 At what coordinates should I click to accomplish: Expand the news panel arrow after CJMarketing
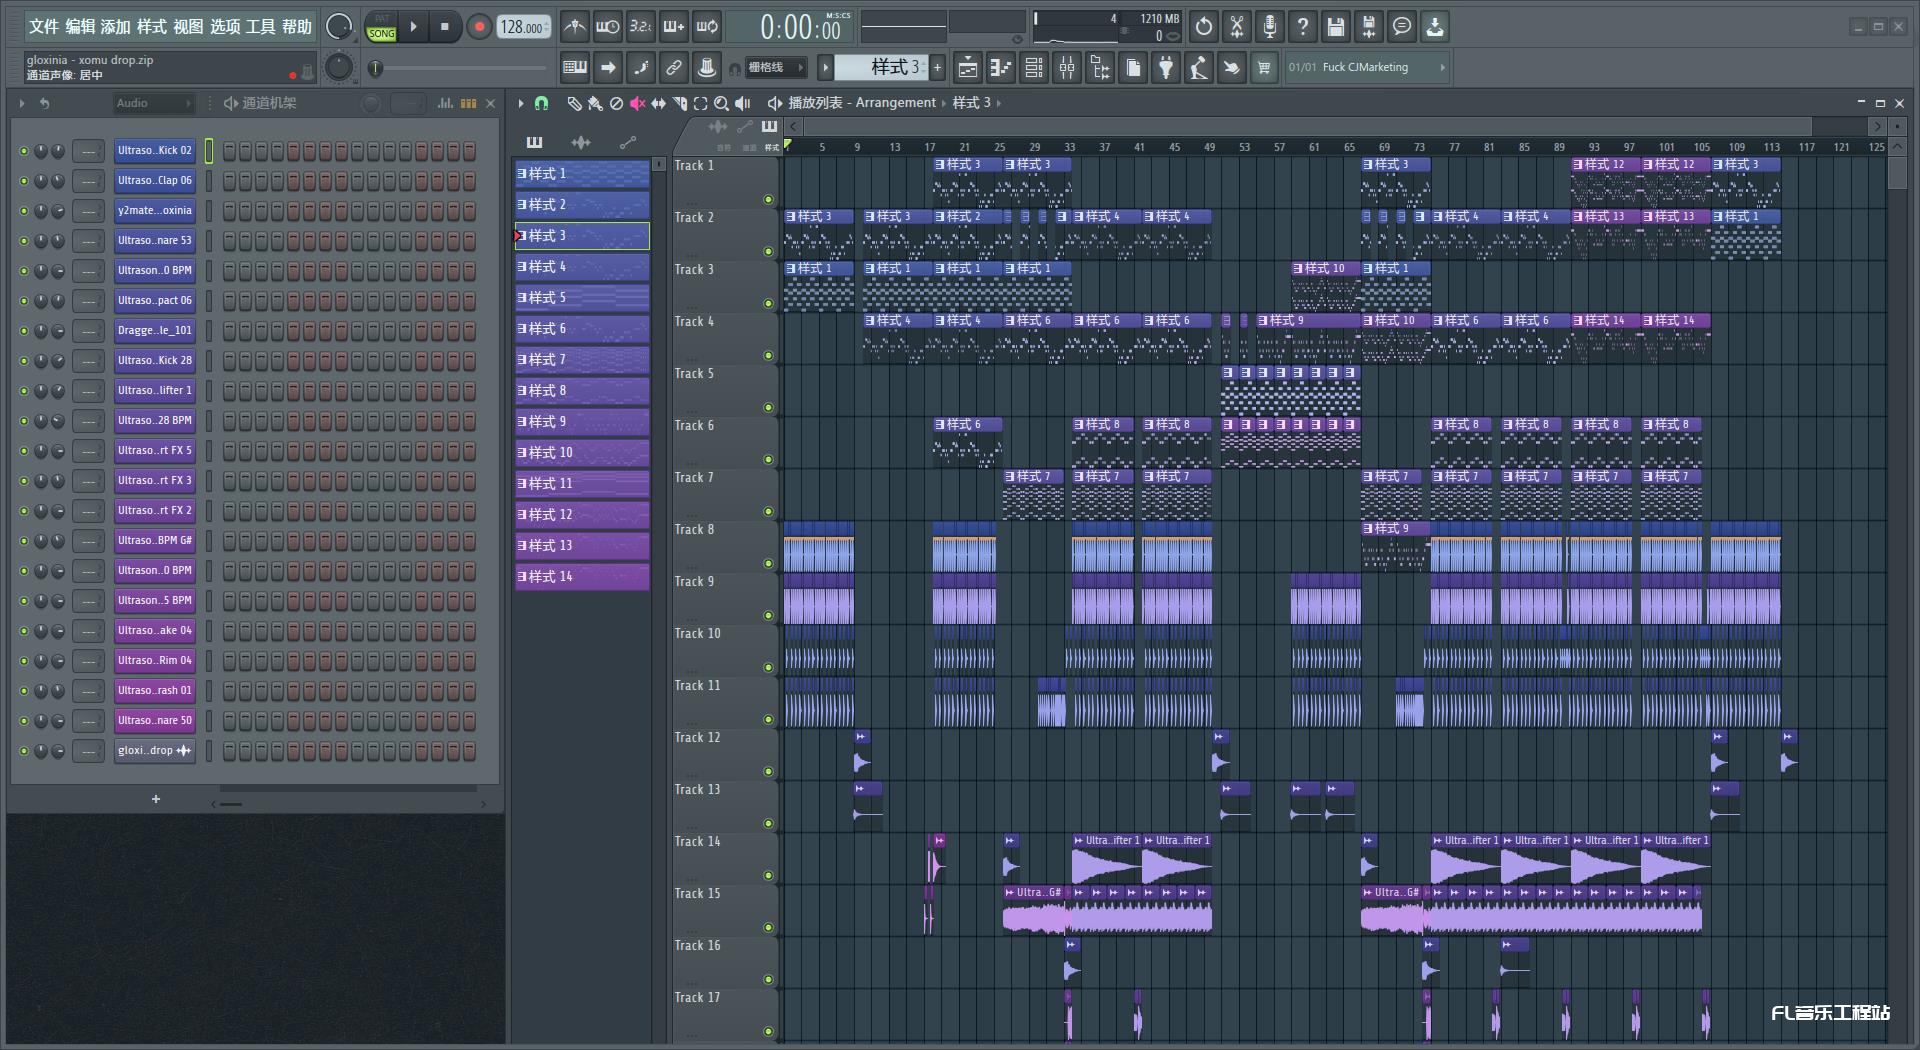pyautogui.click(x=1442, y=68)
